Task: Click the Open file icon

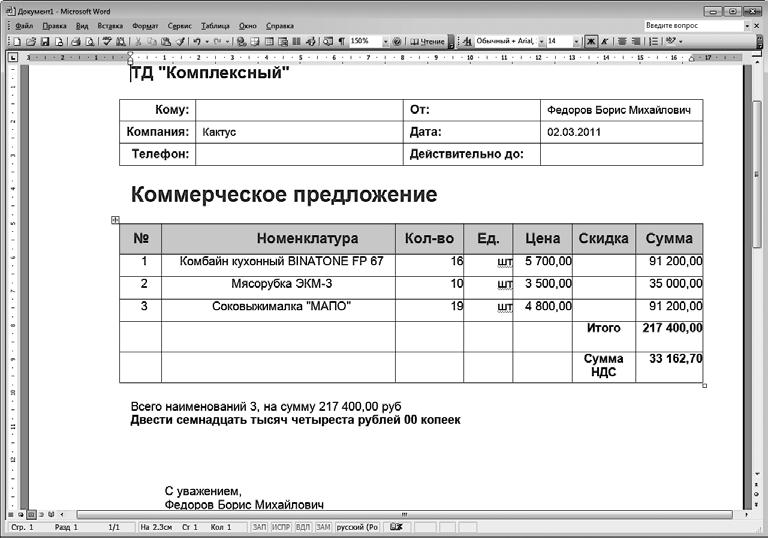Action: point(31,42)
